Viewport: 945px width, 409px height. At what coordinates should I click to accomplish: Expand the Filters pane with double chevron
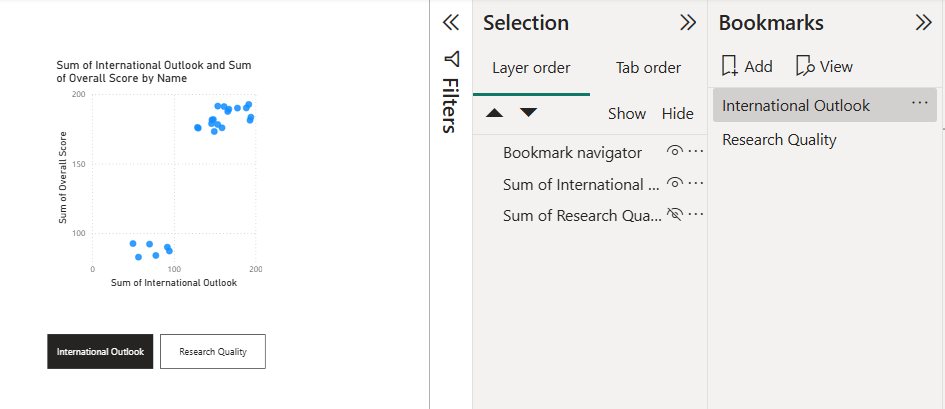(451, 23)
